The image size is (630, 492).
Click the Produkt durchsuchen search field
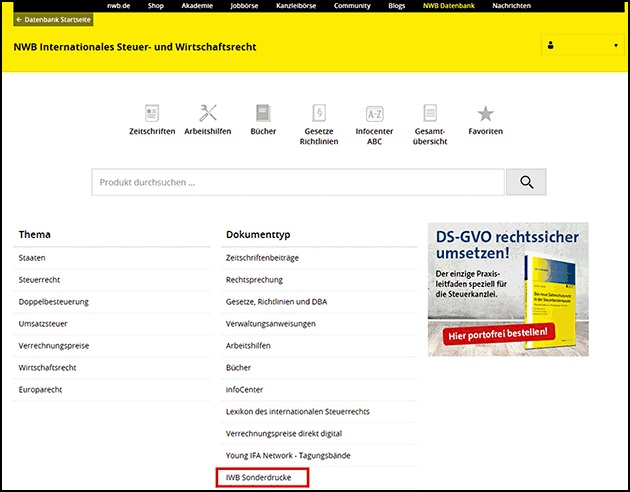coord(296,182)
